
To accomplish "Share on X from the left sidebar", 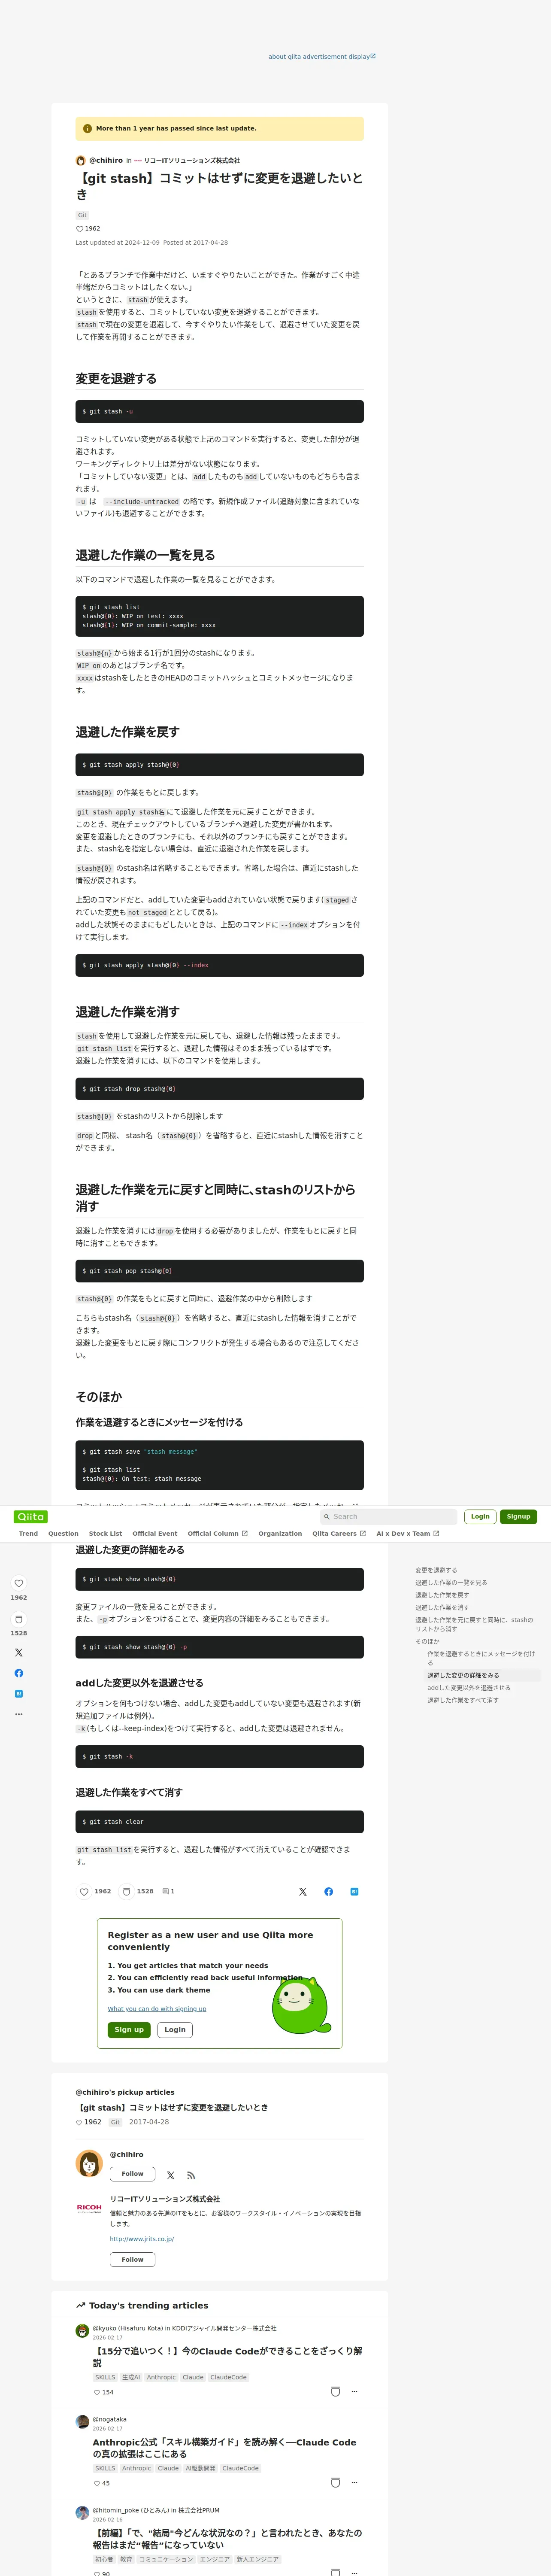I will pyautogui.click(x=19, y=1652).
